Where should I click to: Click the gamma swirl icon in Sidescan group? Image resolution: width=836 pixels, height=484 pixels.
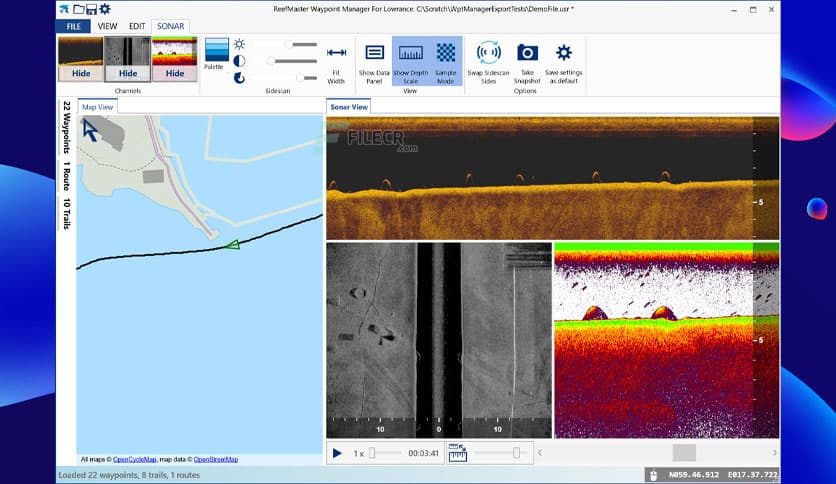[239, 78]
